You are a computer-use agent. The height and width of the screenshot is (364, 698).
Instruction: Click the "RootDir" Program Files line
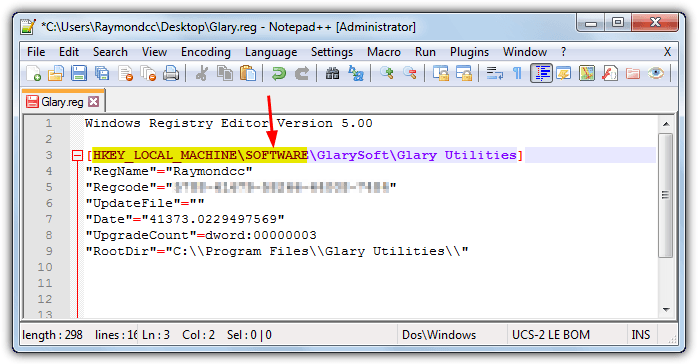click(277, 251)
